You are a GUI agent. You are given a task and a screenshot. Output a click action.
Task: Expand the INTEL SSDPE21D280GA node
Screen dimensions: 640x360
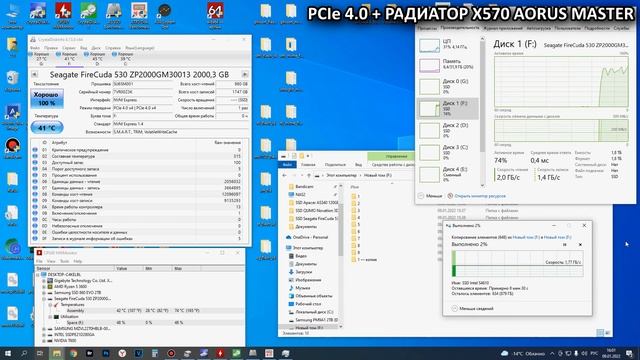pyautogui.click(x=44, y=335)
